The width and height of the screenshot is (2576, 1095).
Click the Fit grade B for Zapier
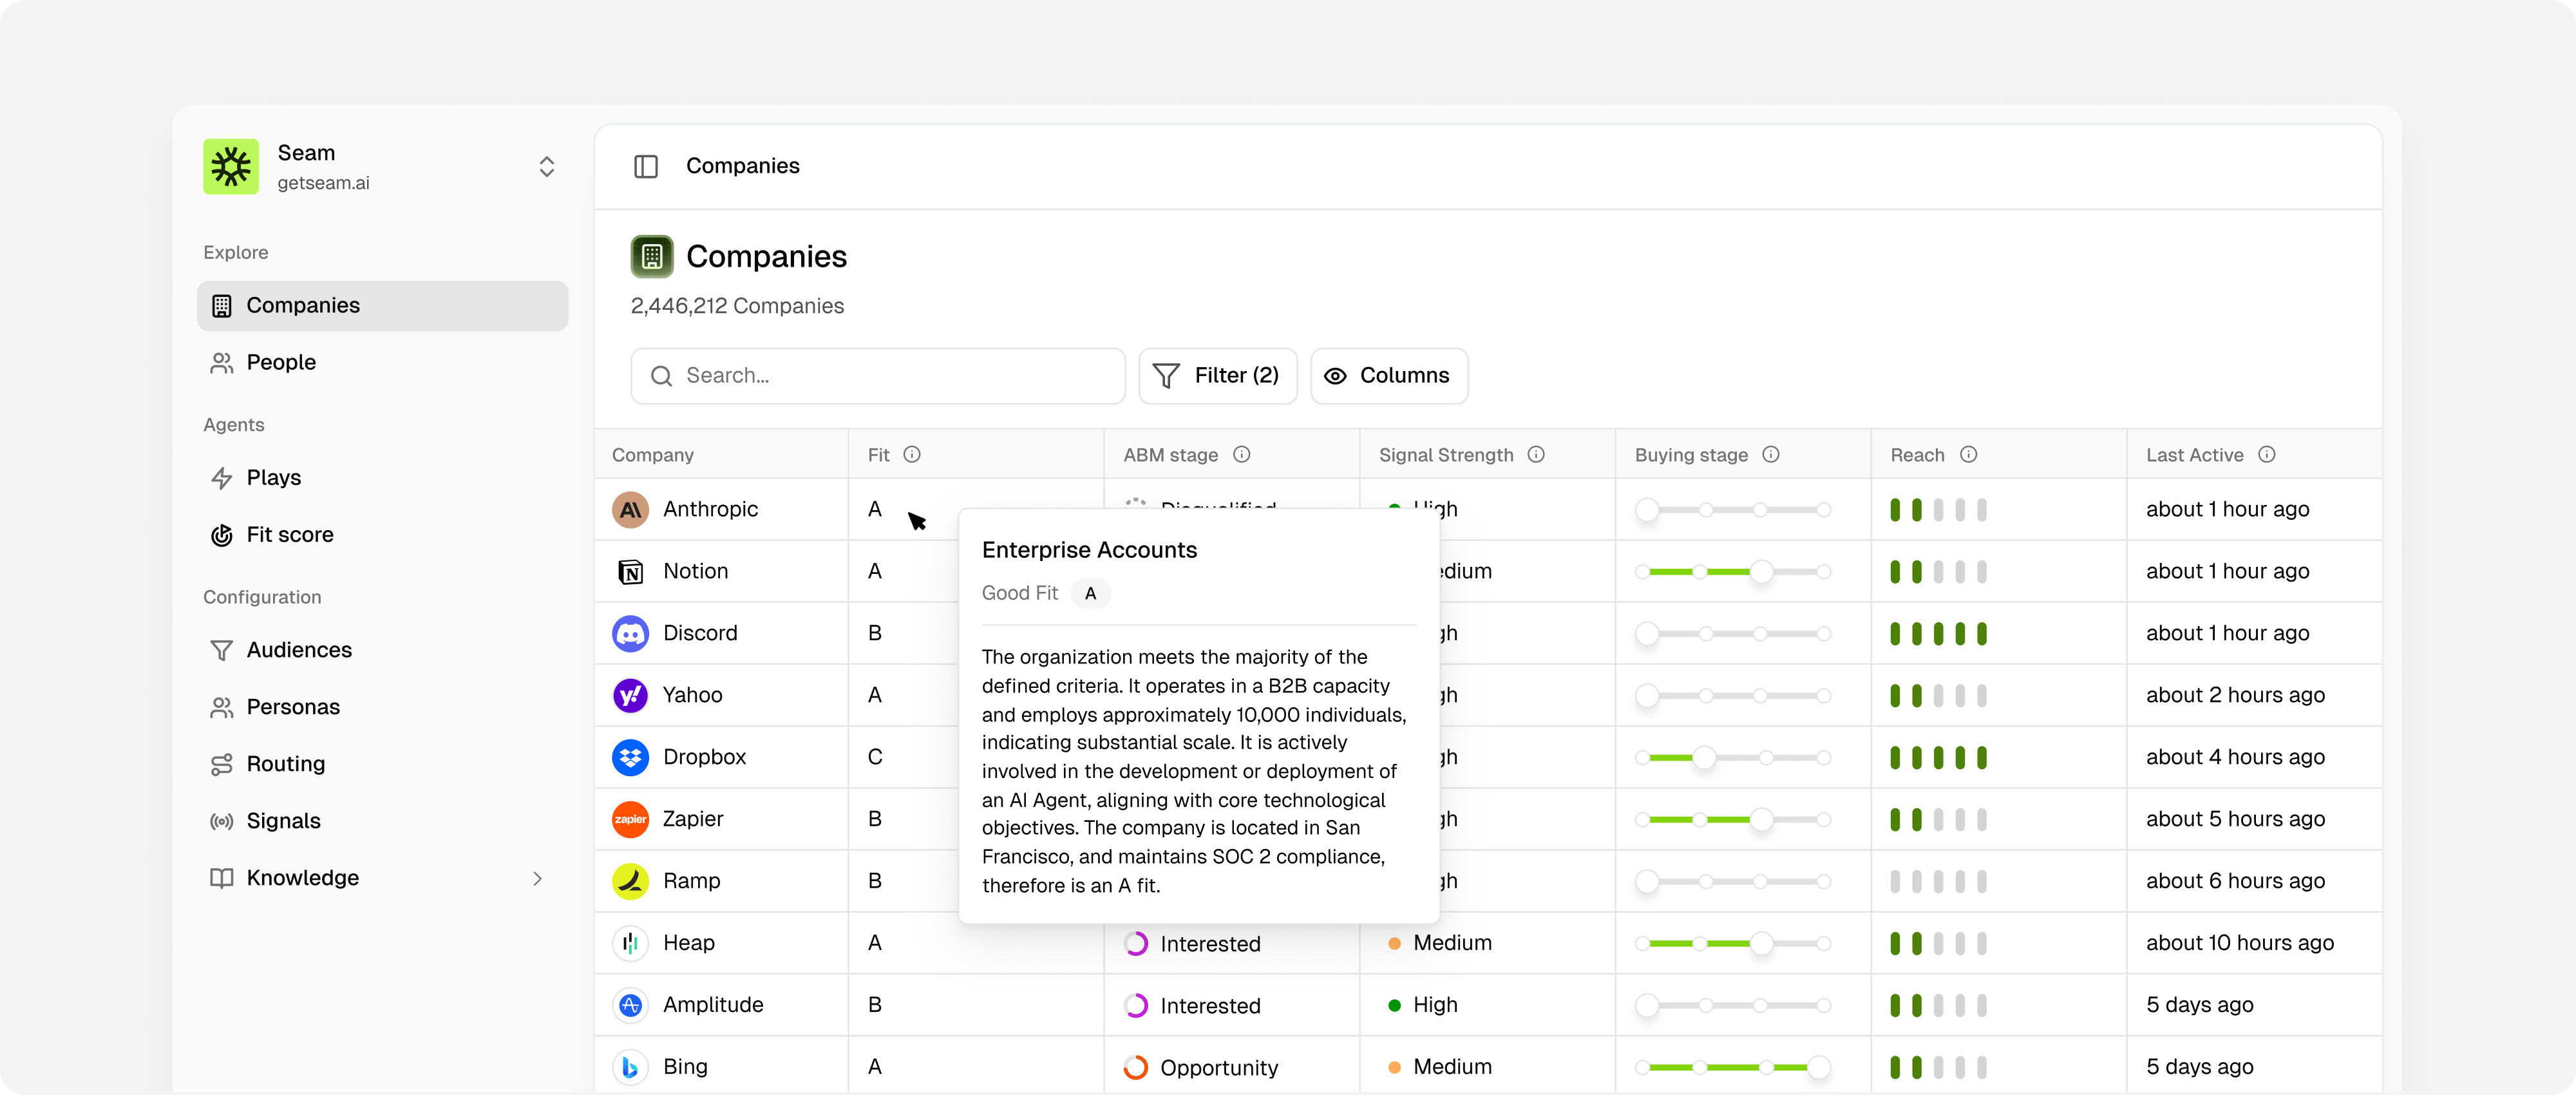(x=875, y=819)
